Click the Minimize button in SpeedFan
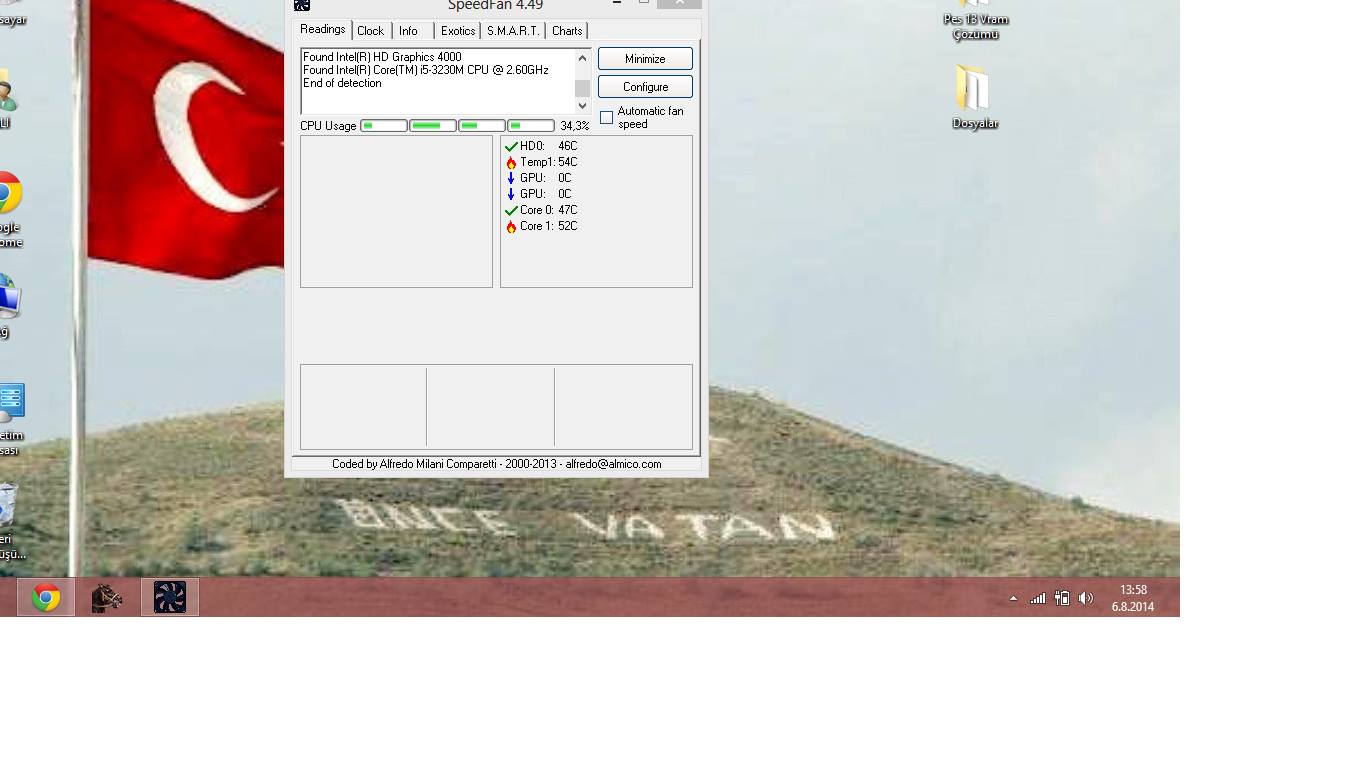This screenshot has width=1366, height=768. 645,59
